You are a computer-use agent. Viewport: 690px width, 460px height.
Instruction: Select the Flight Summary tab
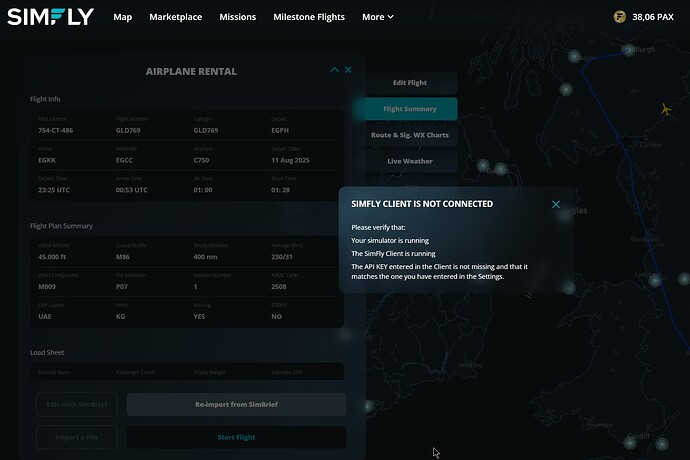point(410,109)
